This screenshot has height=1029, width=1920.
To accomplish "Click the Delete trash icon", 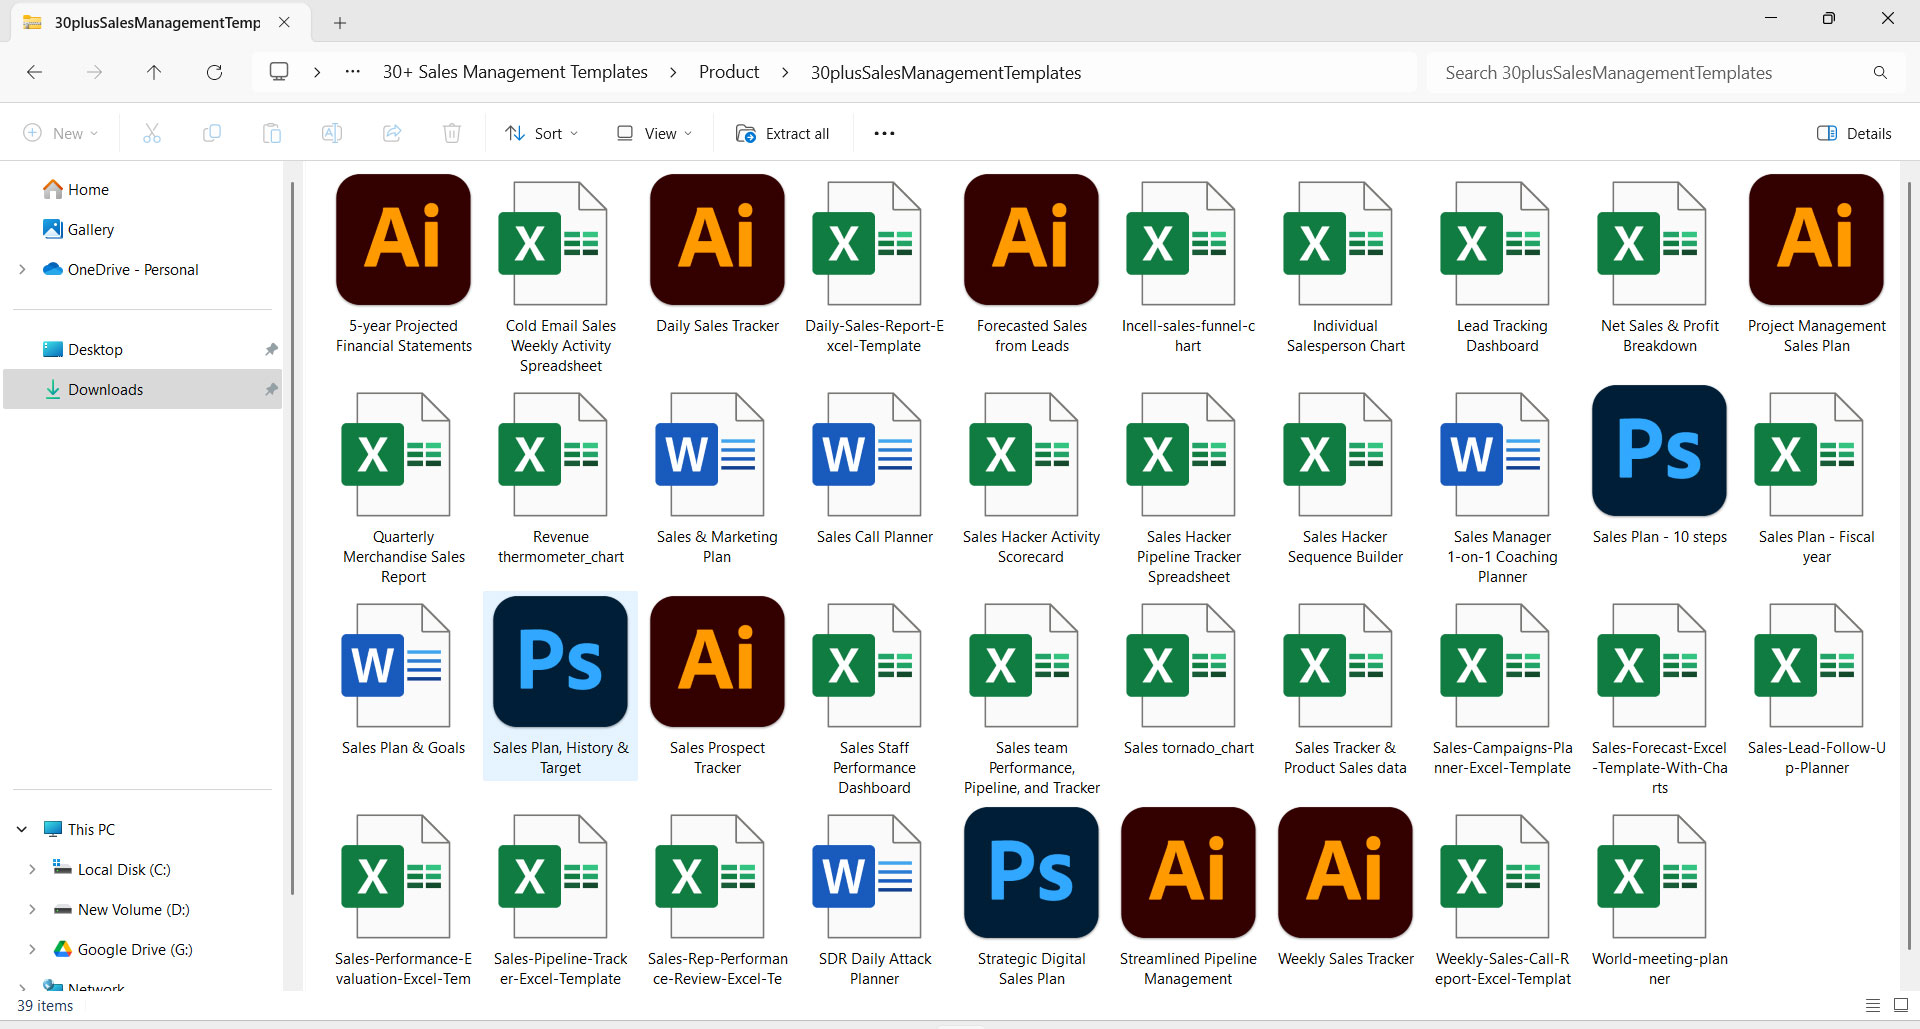I will point(452,133).
